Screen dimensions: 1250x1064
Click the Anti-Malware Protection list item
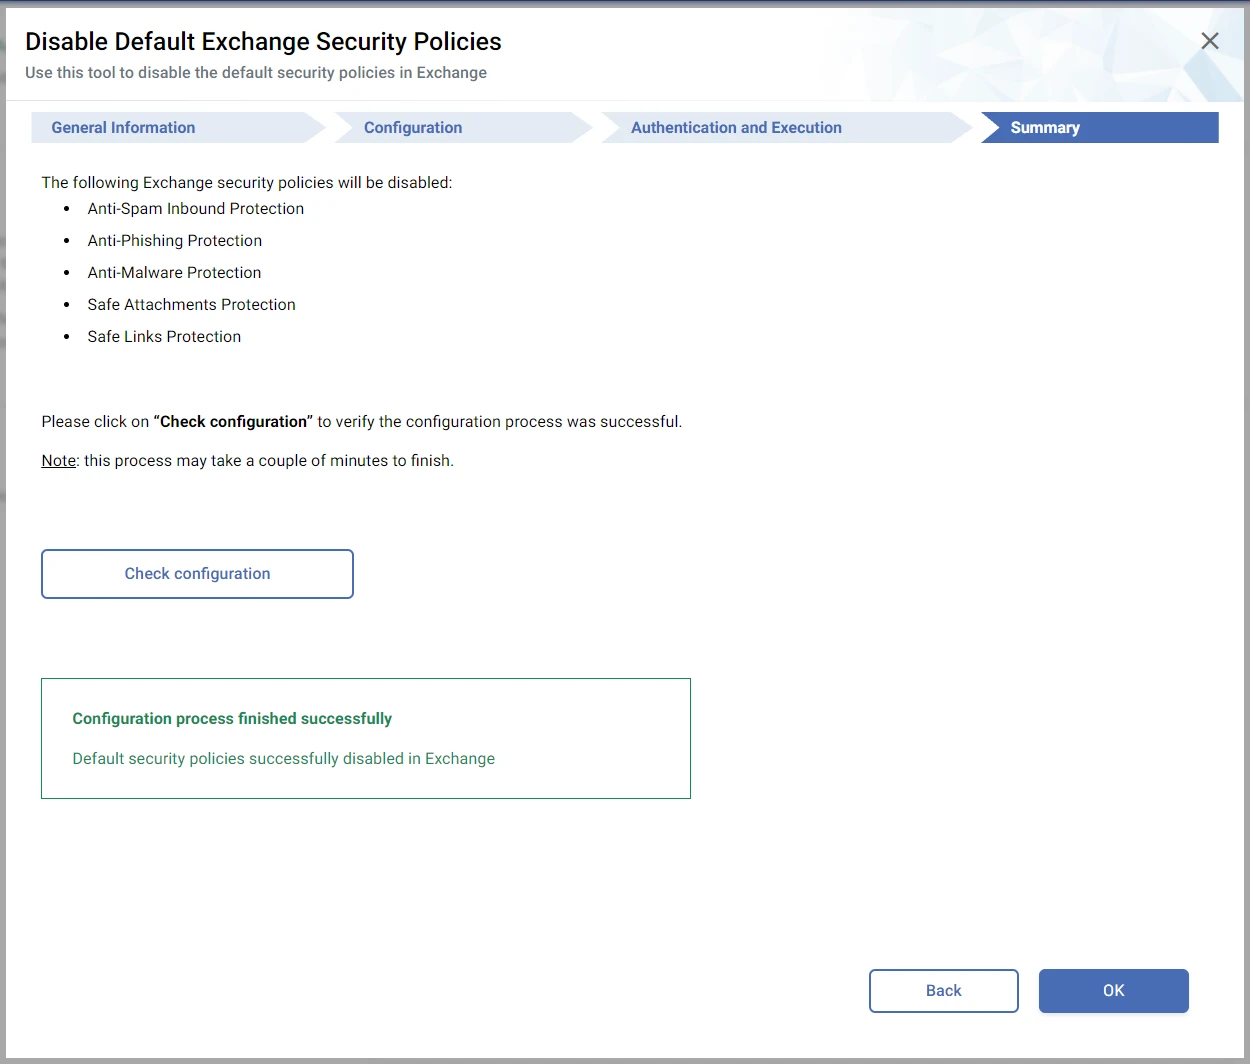click(174, 273)
